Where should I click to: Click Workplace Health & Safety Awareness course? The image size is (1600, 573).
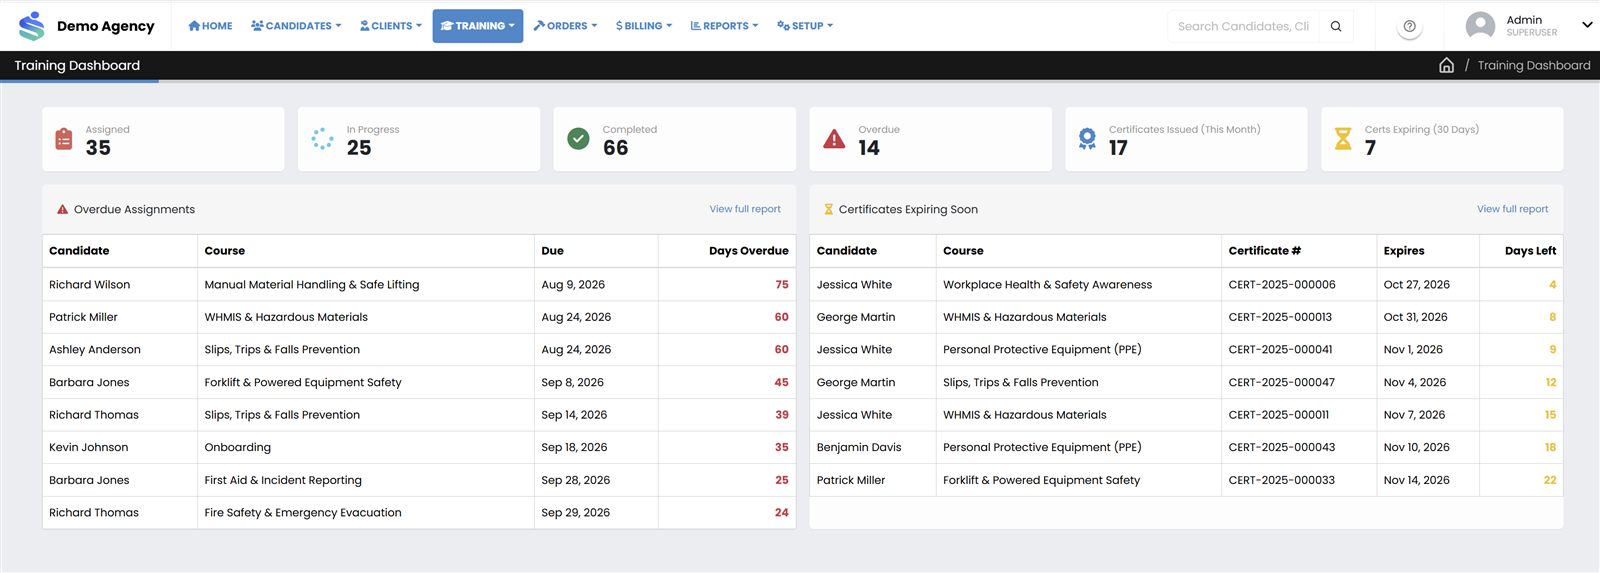pos(1047,285)
